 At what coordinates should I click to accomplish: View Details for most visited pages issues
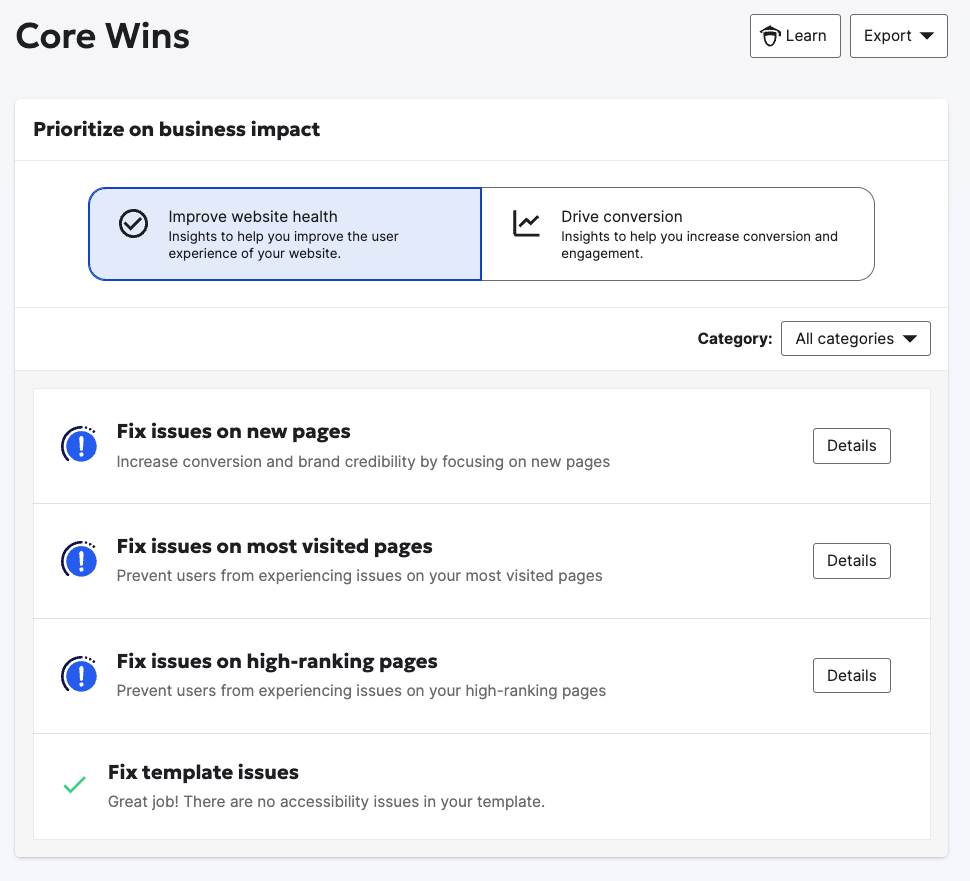pos(851,561)
